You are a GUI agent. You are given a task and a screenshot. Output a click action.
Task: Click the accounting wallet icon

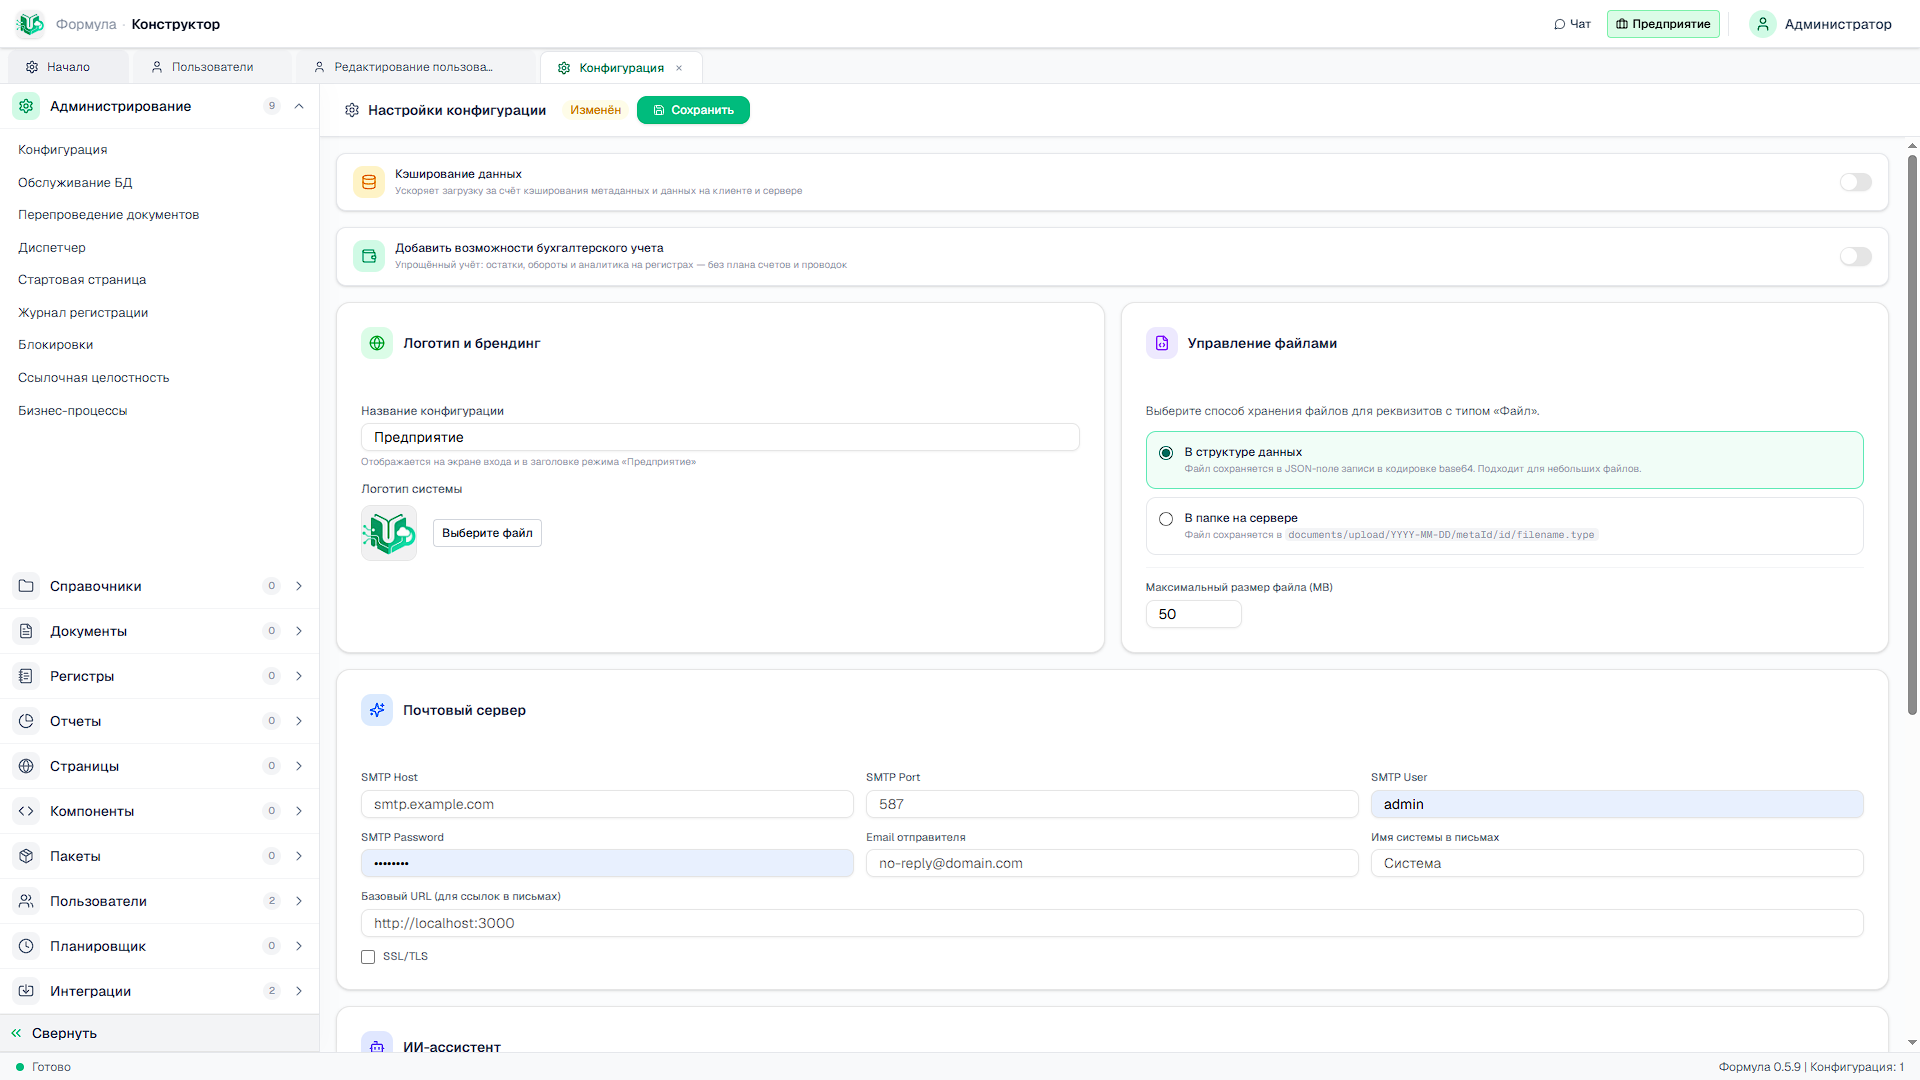point(369,256)
